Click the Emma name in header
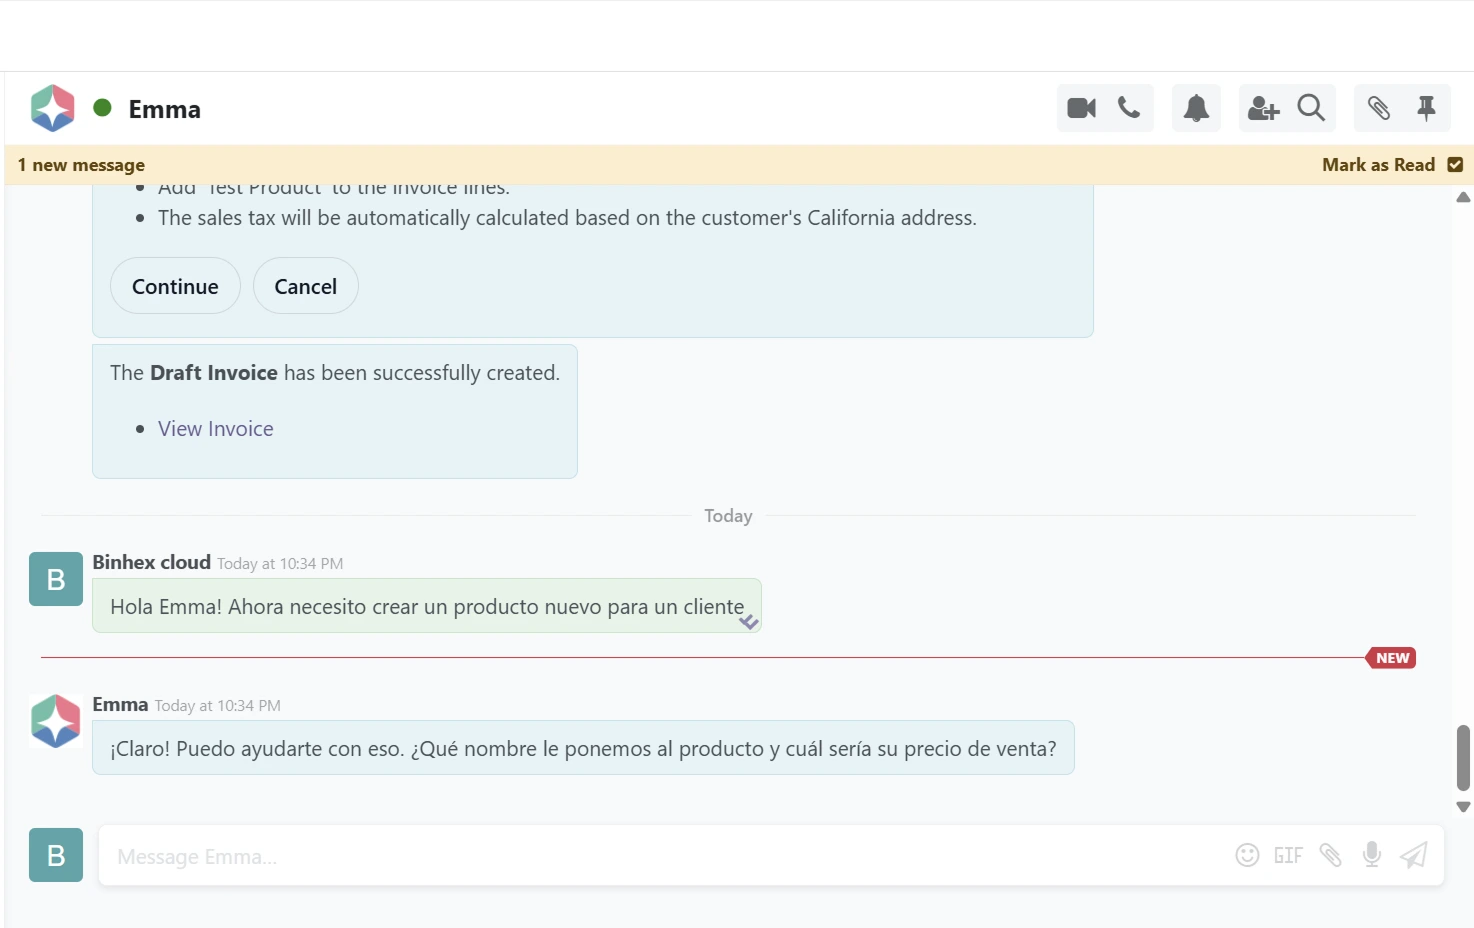This screenshot has height=928, width=1474. tap(165, 109)
